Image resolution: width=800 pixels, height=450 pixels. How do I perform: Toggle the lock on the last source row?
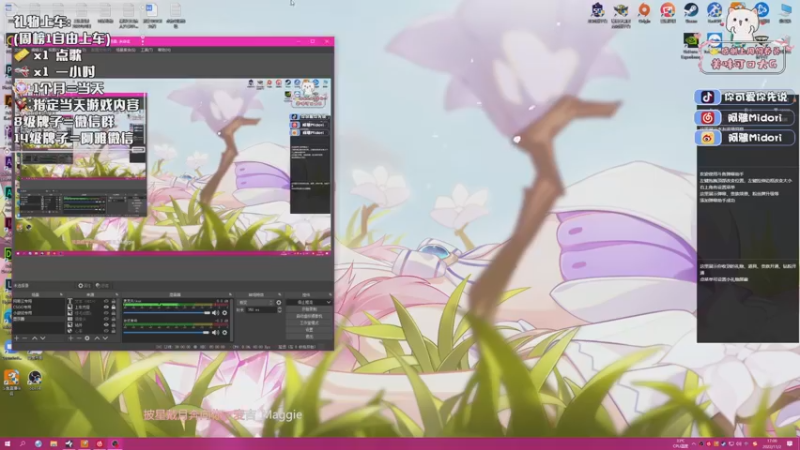tap(113, 331)
